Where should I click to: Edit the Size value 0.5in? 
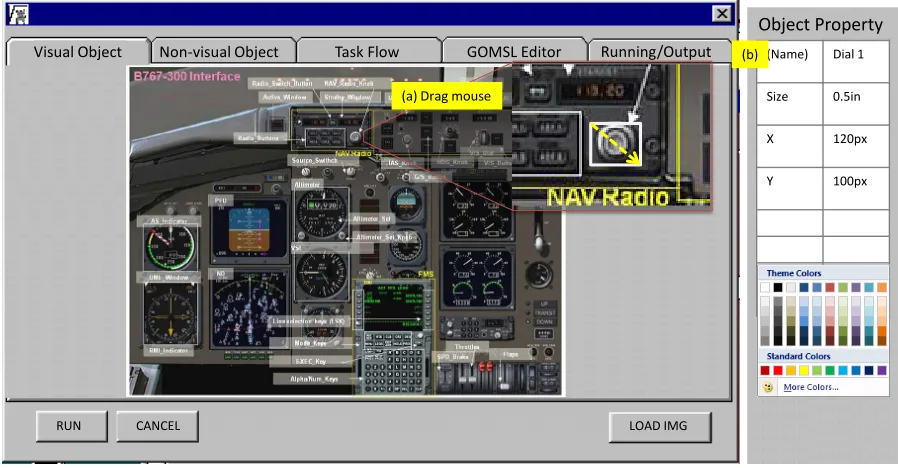pos(856,103)
